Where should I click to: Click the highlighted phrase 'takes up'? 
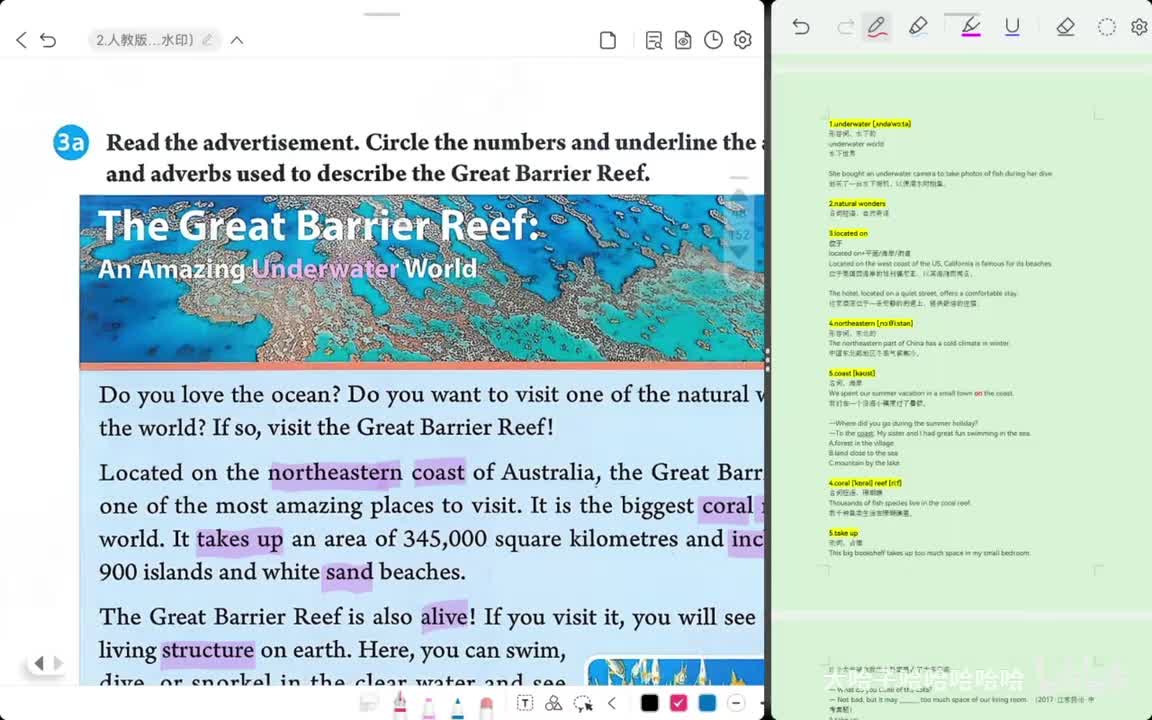coord(240,539)
